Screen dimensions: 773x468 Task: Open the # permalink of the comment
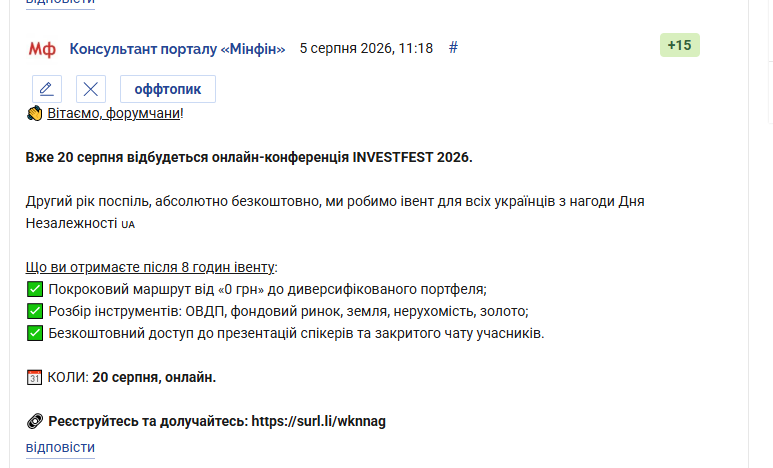[x=453, y=48]
